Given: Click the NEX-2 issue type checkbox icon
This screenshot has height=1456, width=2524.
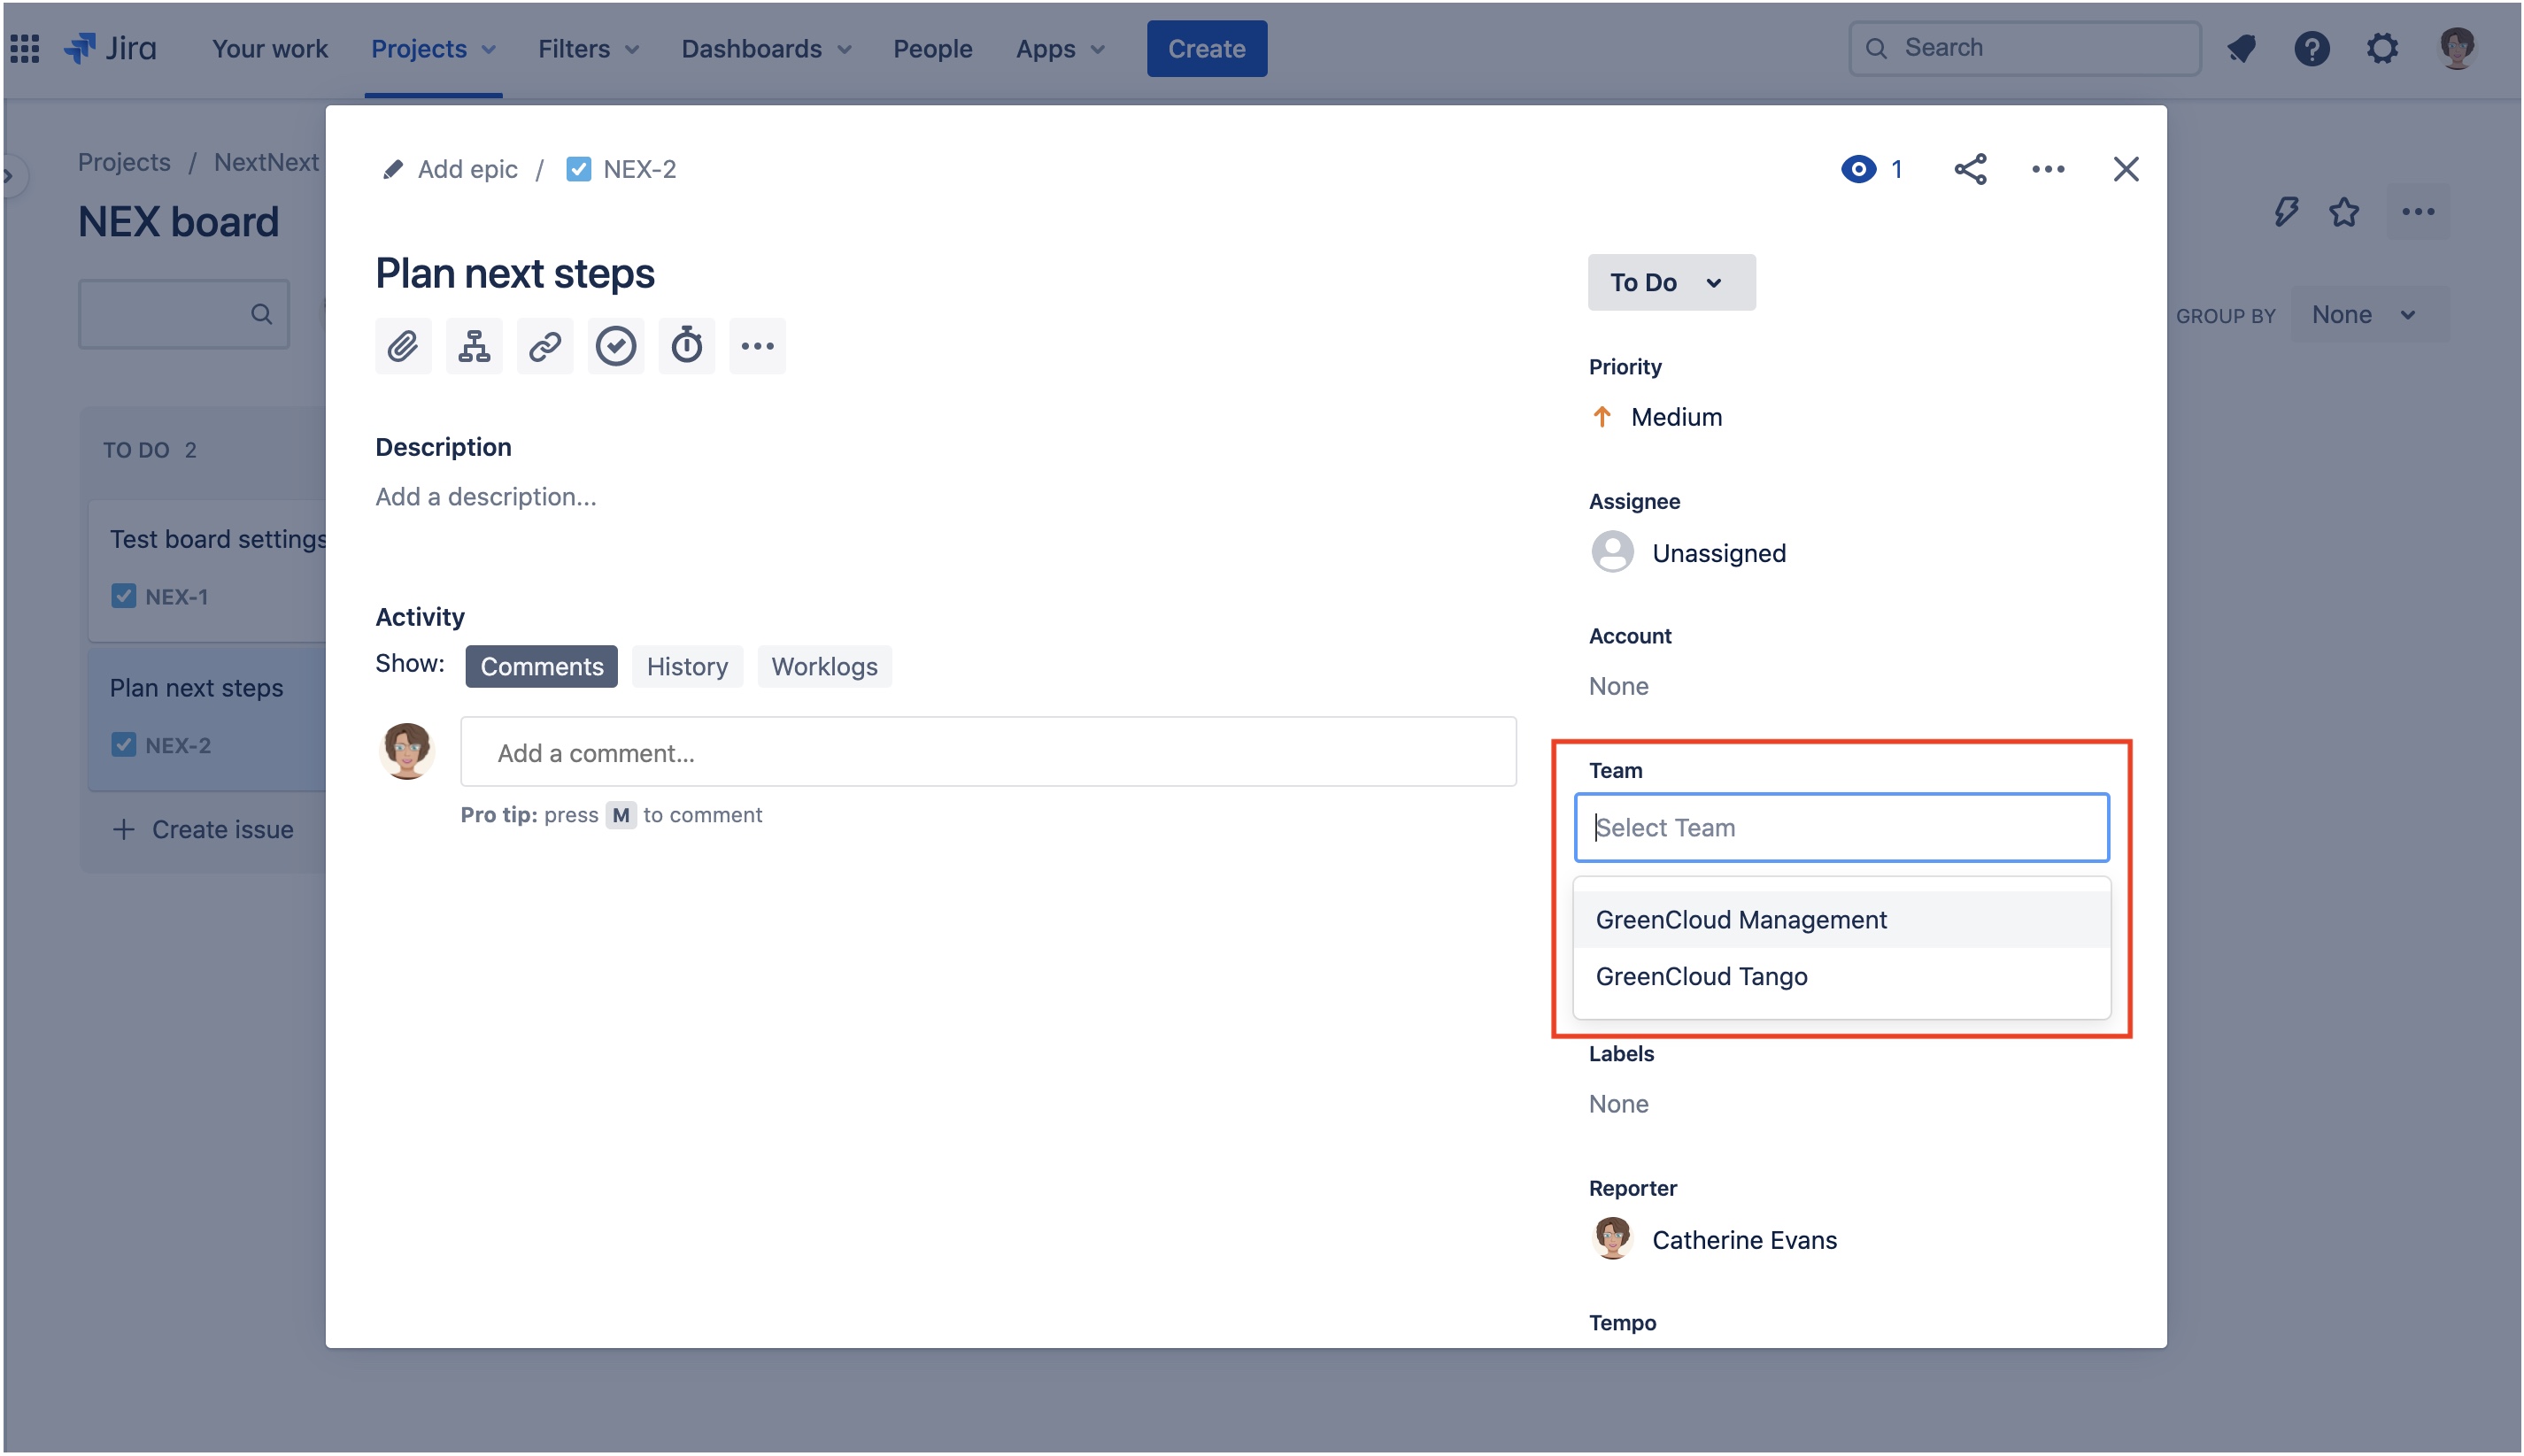Looking at the screenshot, I should [578, 169].
